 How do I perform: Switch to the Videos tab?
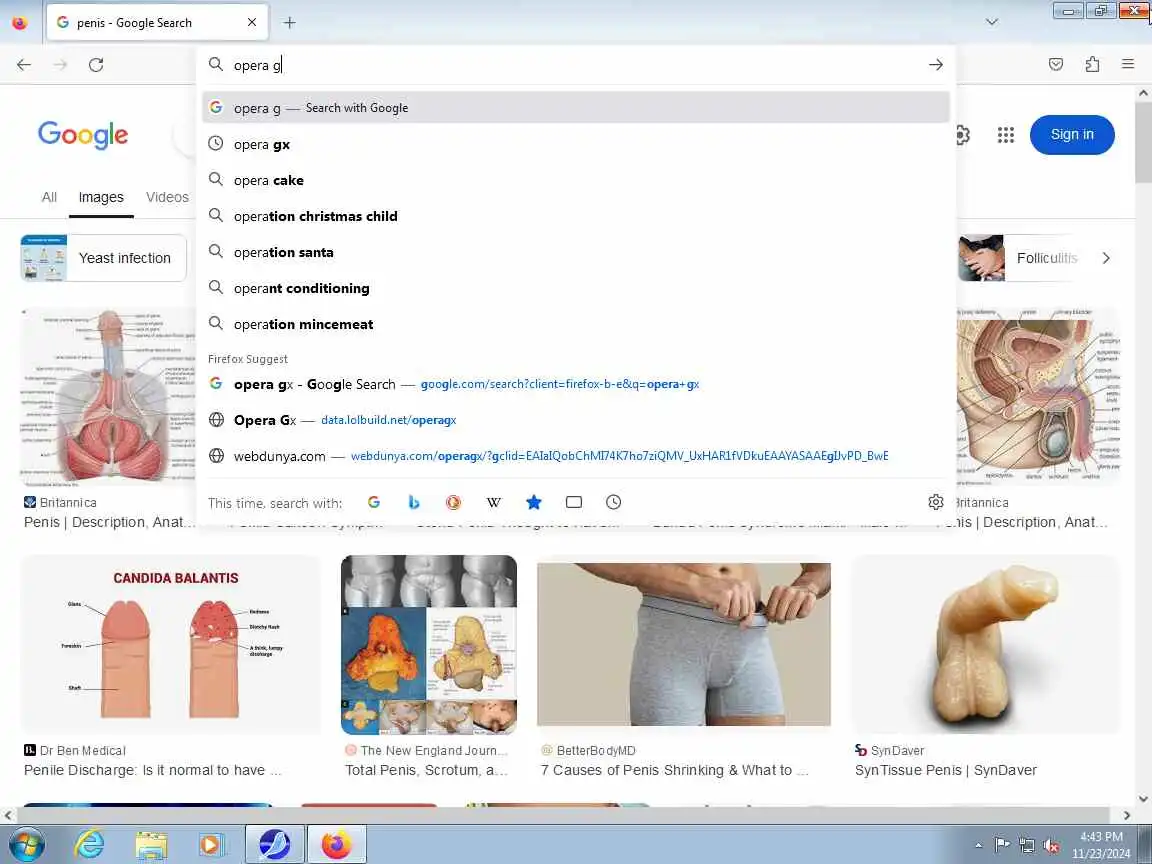pyautogui.click(x=168, y=197)
